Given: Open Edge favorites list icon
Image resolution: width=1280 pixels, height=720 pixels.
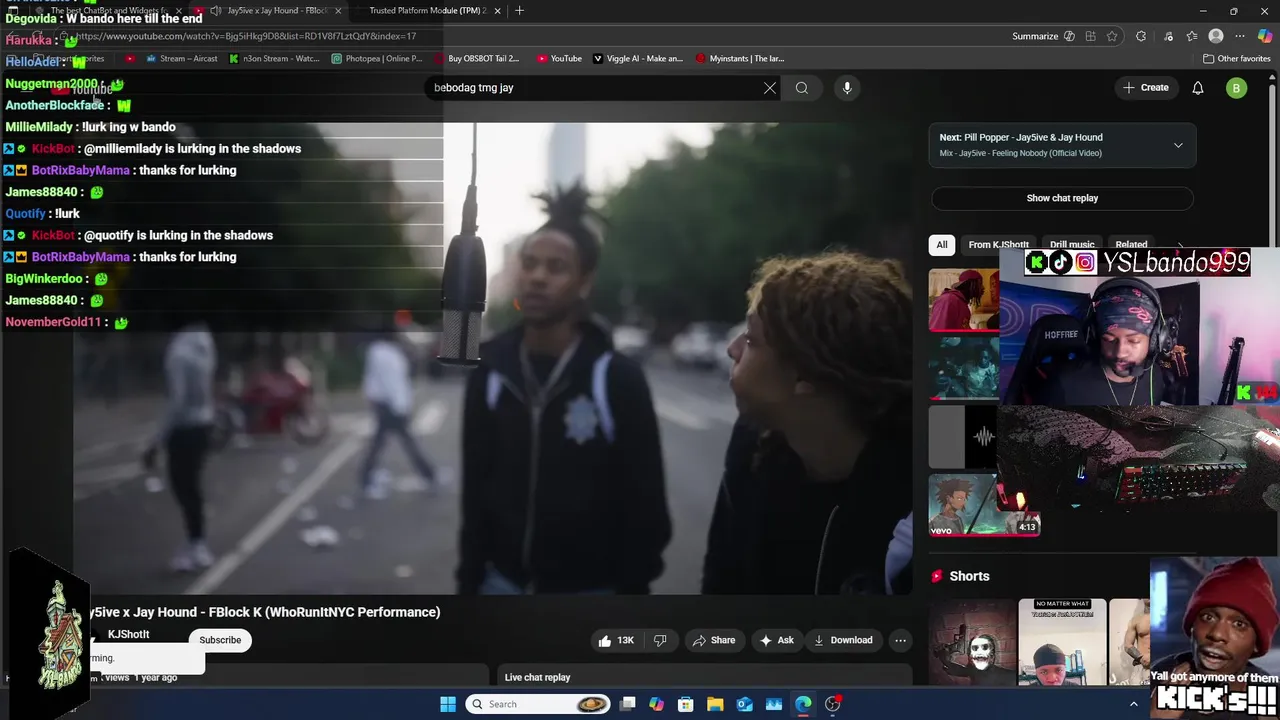Looking at the screenshot, I should pyautogui.click(x=1191, y=36).
